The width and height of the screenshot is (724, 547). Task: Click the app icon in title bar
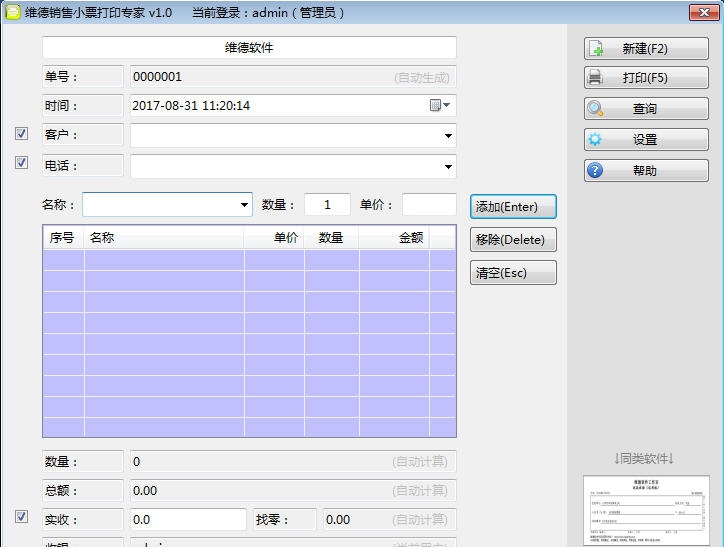12,12
